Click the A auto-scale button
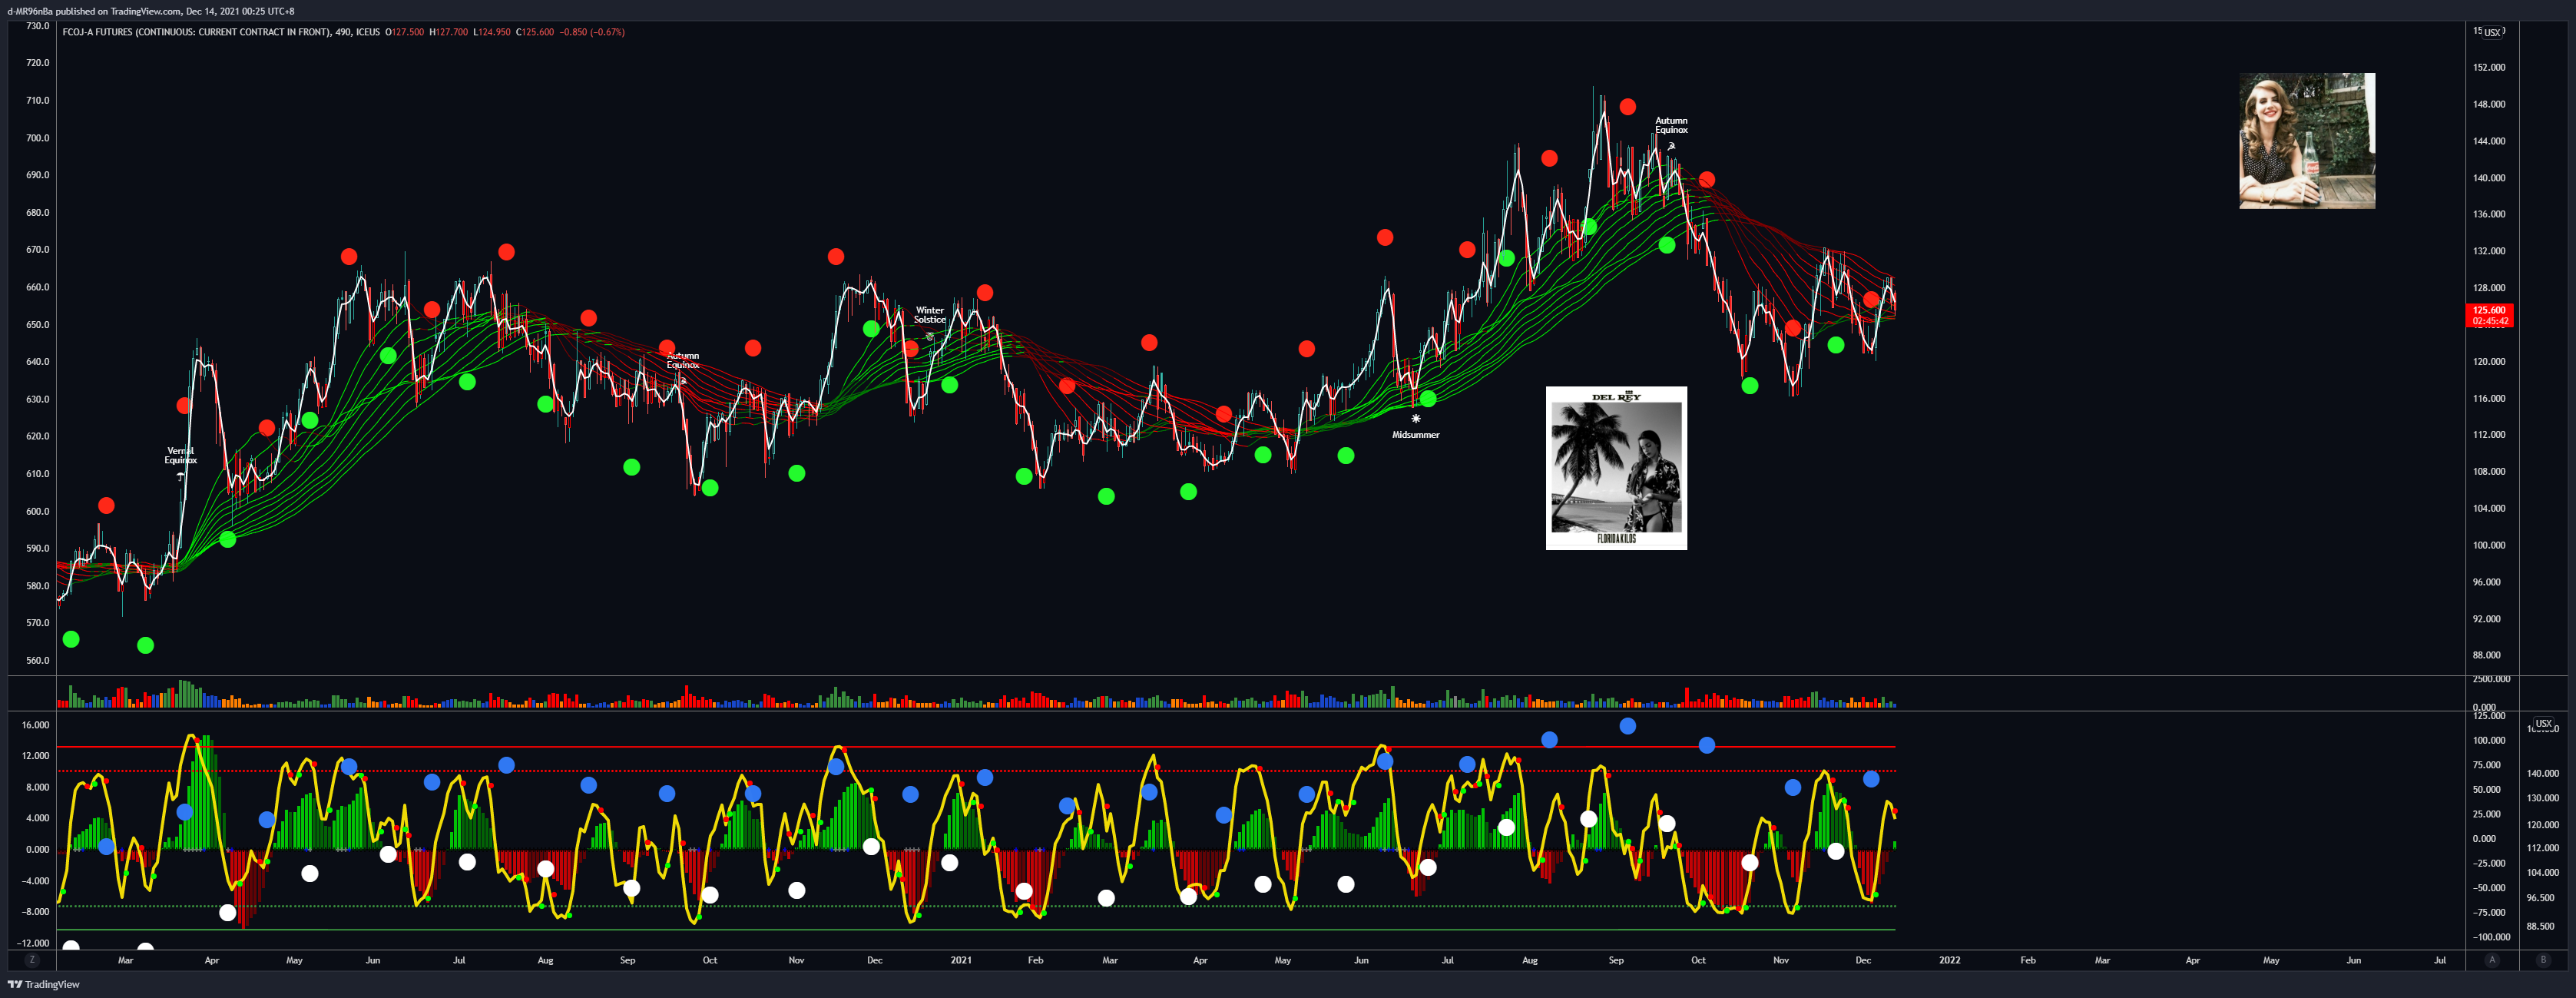 [x=2491, y=960]
